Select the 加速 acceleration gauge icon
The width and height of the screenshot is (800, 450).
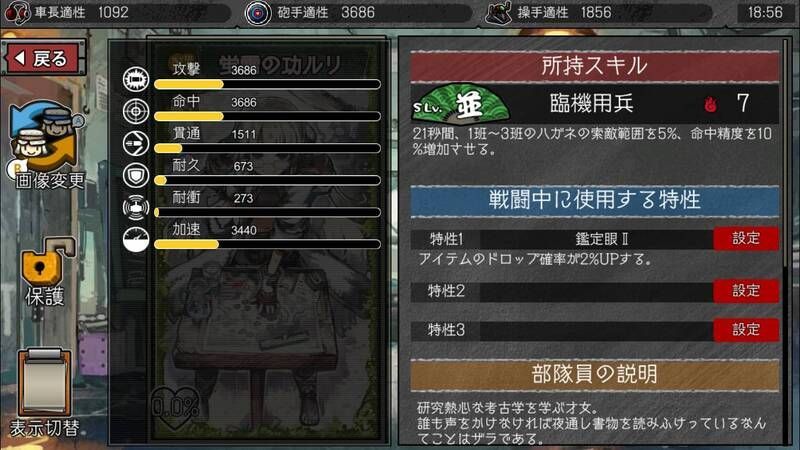click(x=136, y=239)
